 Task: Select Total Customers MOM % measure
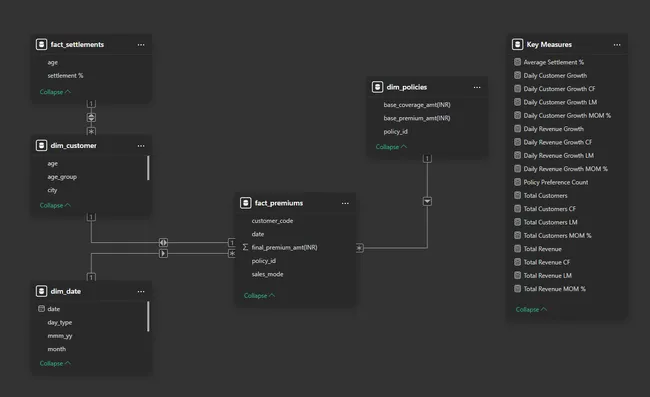[x=558, y=235]
